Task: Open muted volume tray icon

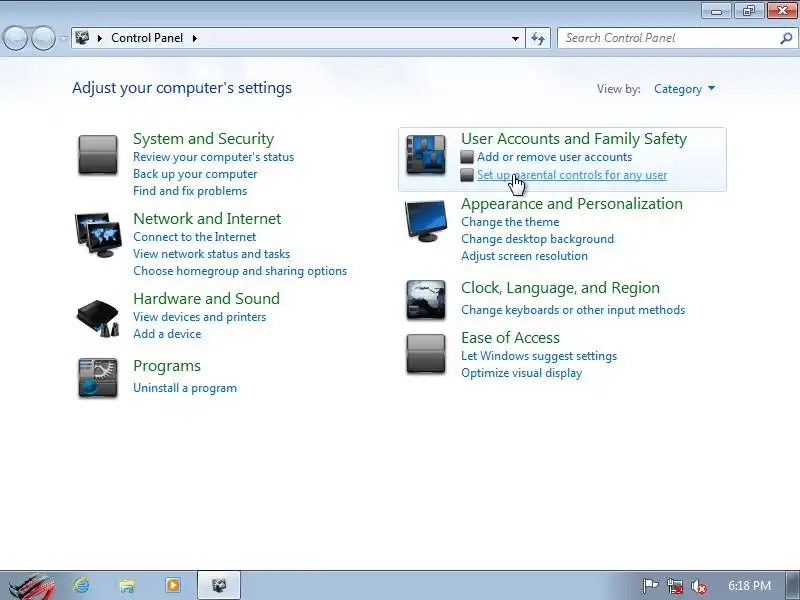Action: click(699, 586)
